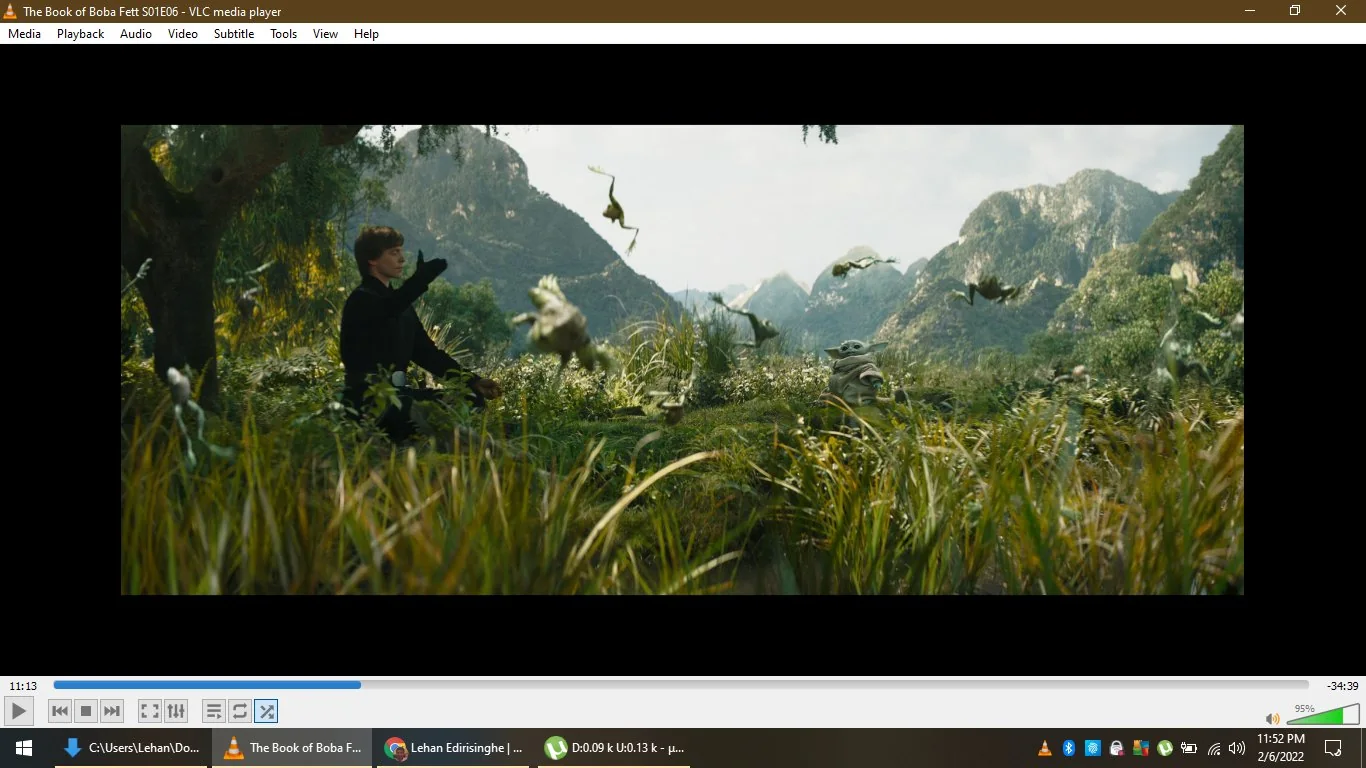Screen dimensions: 1366x768
Task: Click the green uTorrent tray icon
Action: click(x=1165, y=748)
